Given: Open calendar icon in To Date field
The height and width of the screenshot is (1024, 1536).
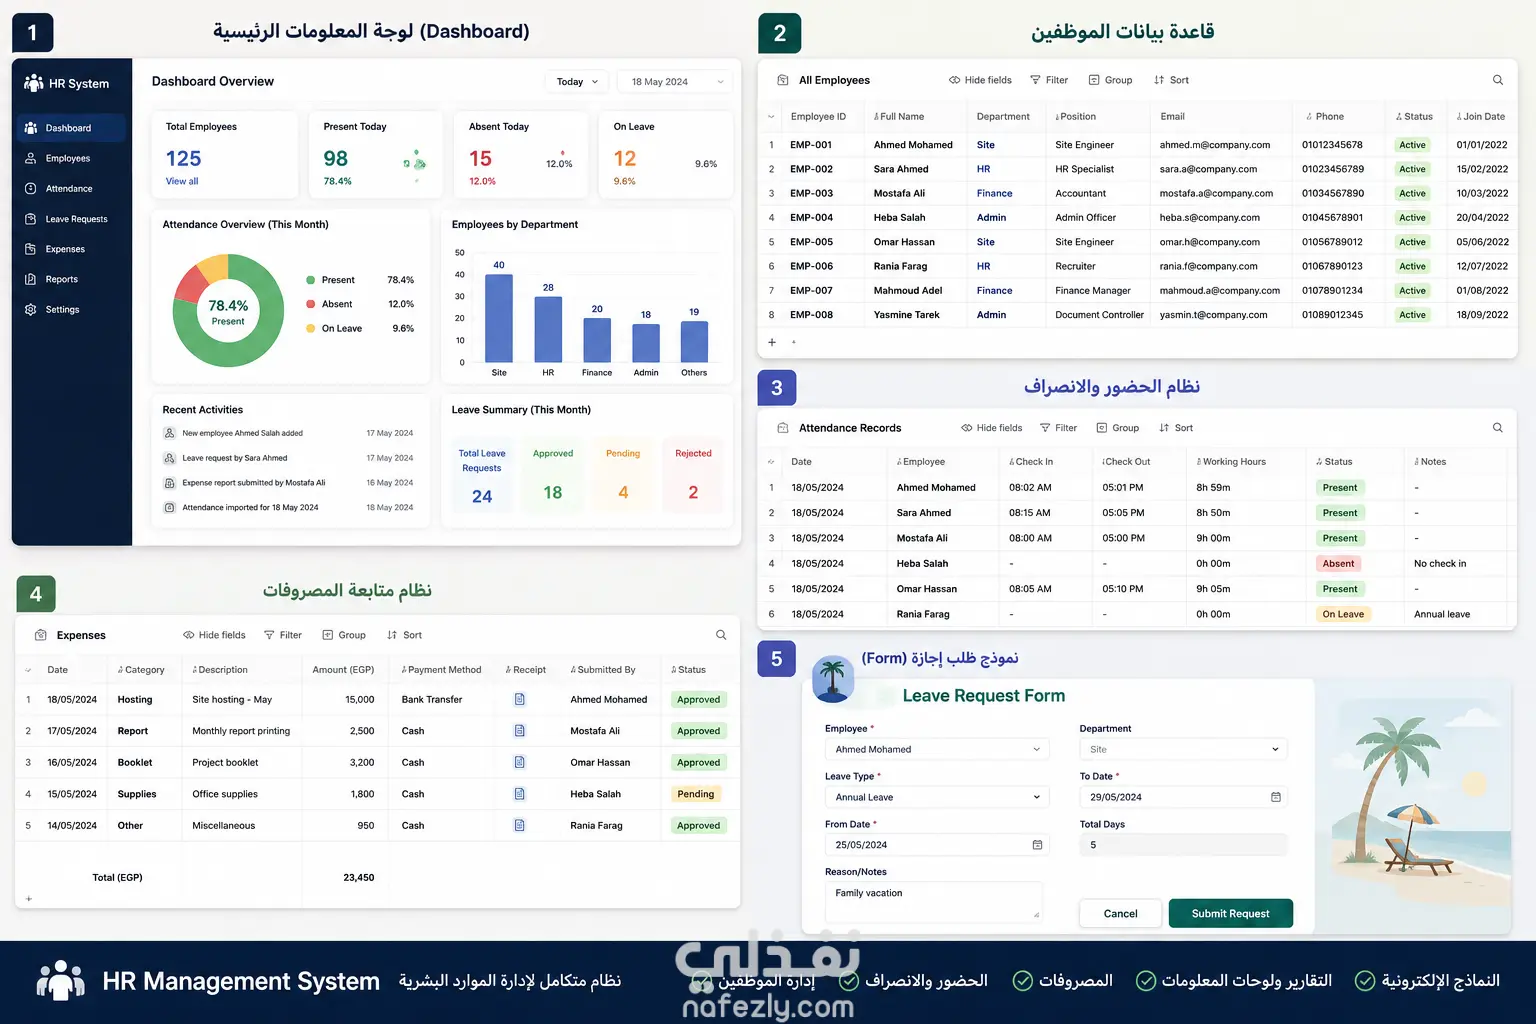Looking at the screenshot, I should click(x=1276, y=797).
